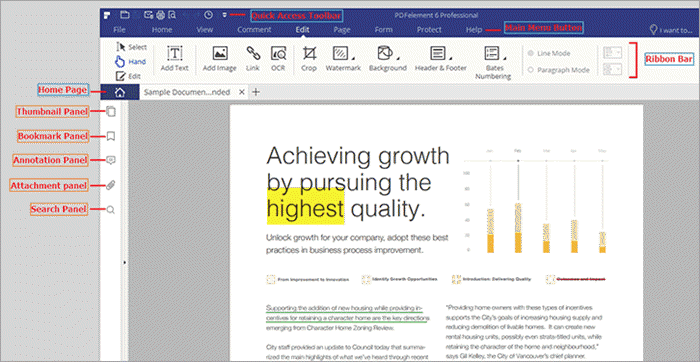Expand side panel with small arrow handle
Image resolution: width=700 pixels, height=362 pixels.
tap(124, 263)
